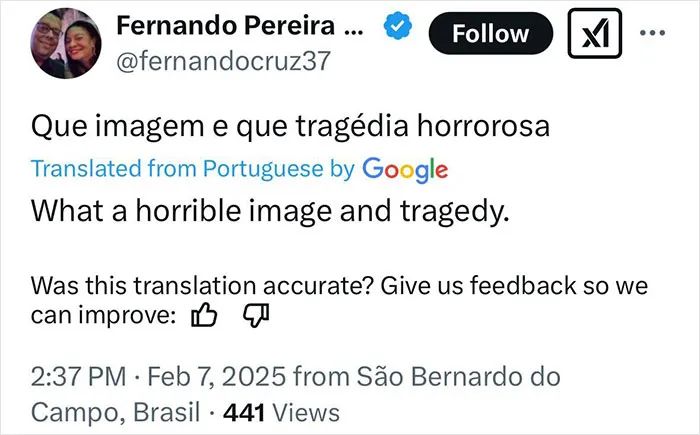Click the Follow button
Viewport: 700px width, 435px height.
pos(491,33)
